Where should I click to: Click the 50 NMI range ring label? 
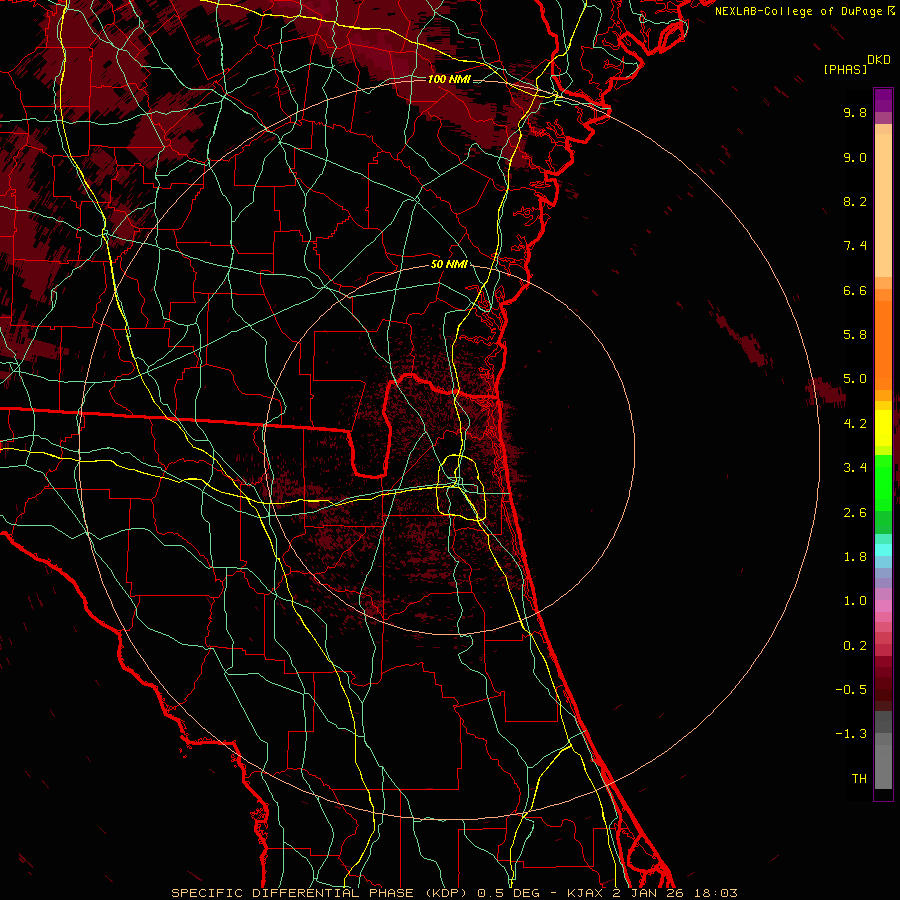pos(449,265)
